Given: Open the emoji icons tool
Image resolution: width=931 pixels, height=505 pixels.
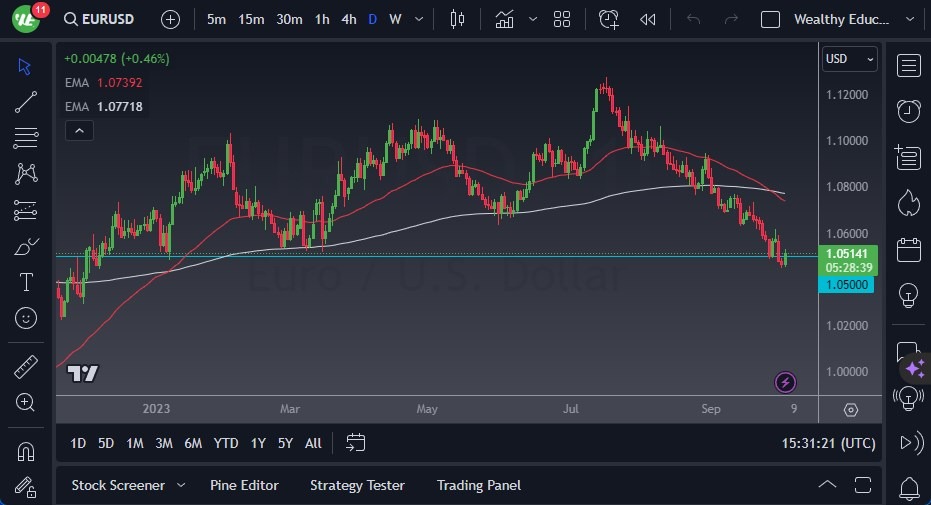Looking at the screenshot, I should pos(27,318).
